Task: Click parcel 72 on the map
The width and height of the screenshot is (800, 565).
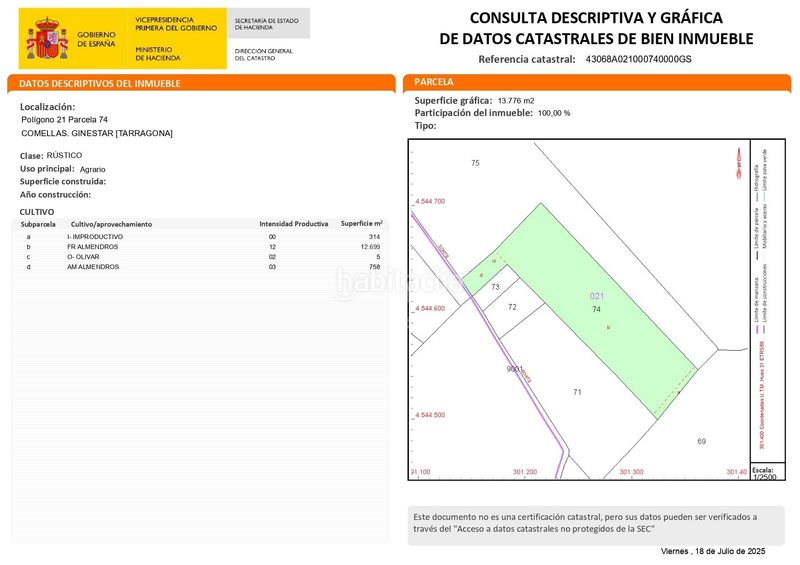Action: [512, 307]
